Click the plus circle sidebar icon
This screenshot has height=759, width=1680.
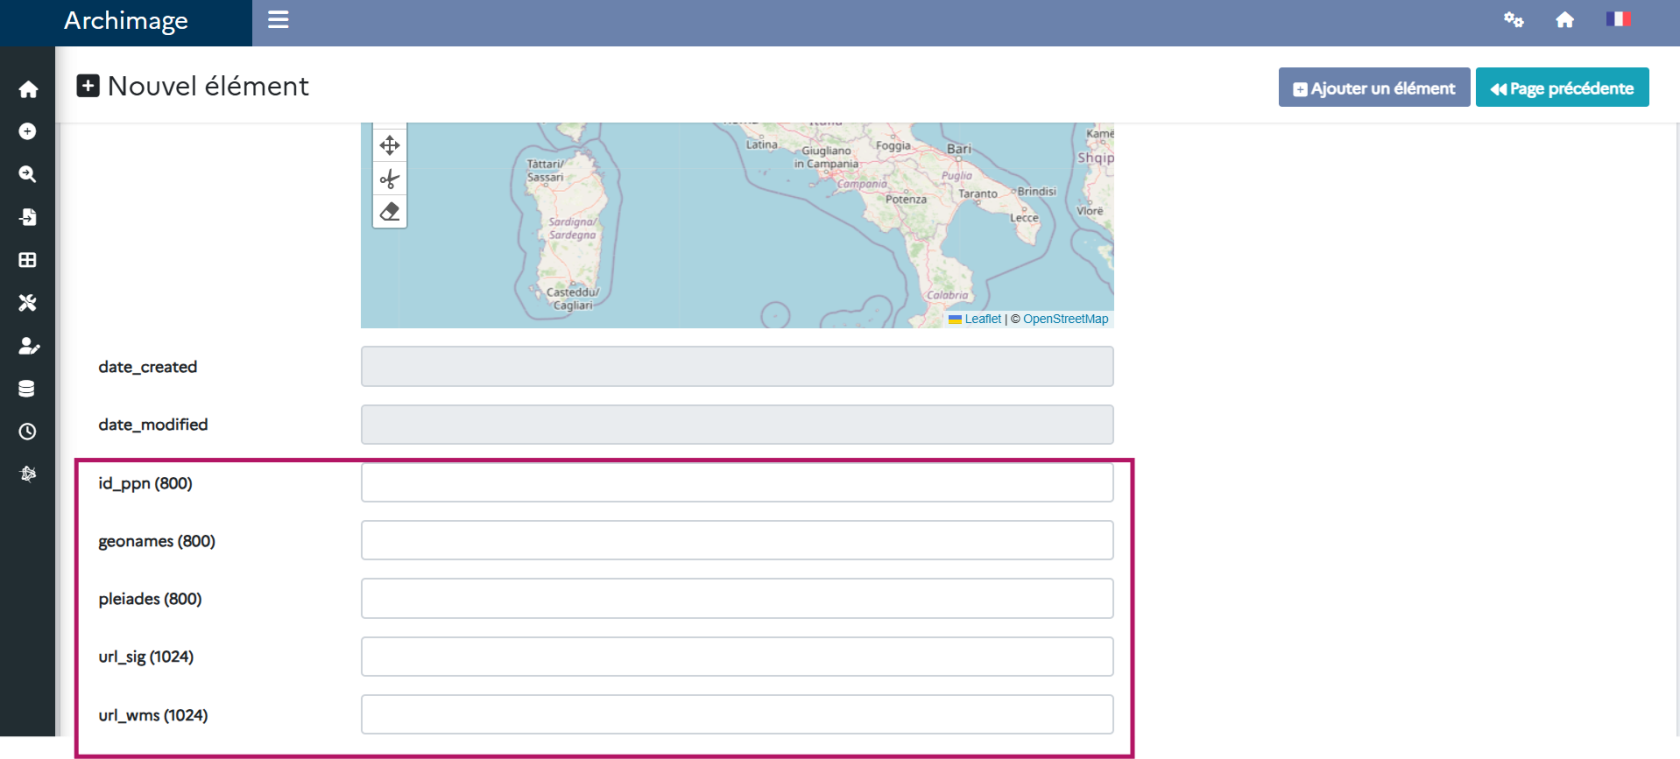(x=28, y=132)
